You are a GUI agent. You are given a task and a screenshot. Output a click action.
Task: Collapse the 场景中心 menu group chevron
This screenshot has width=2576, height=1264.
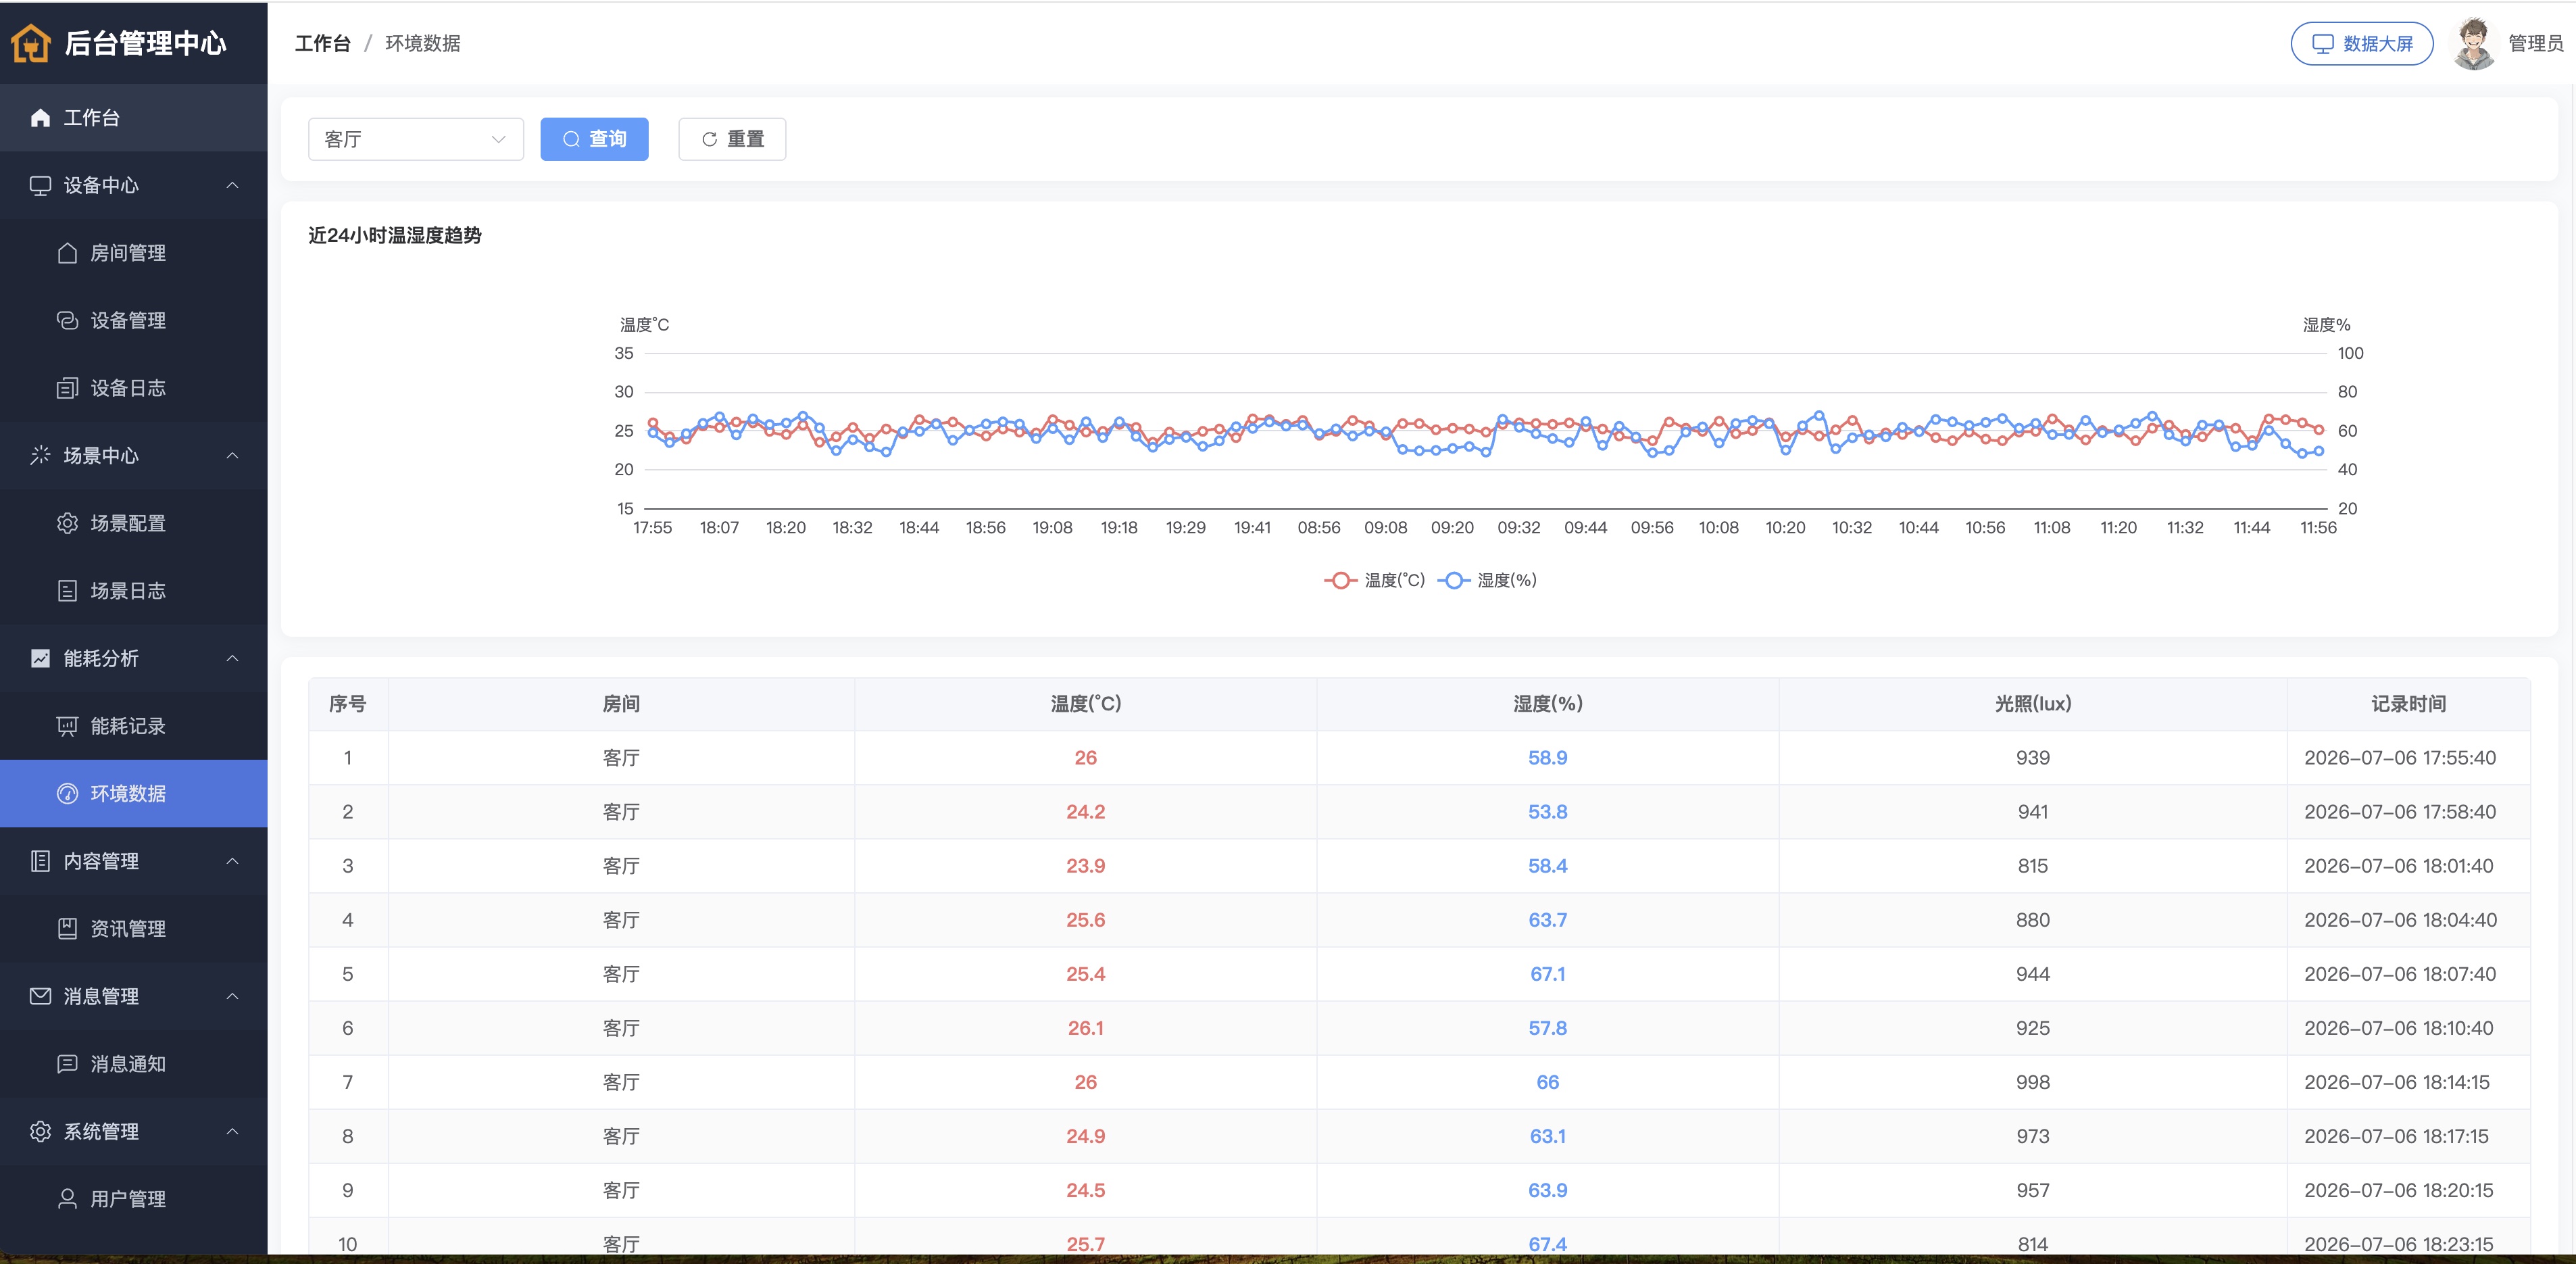click(x=232, y=455)
